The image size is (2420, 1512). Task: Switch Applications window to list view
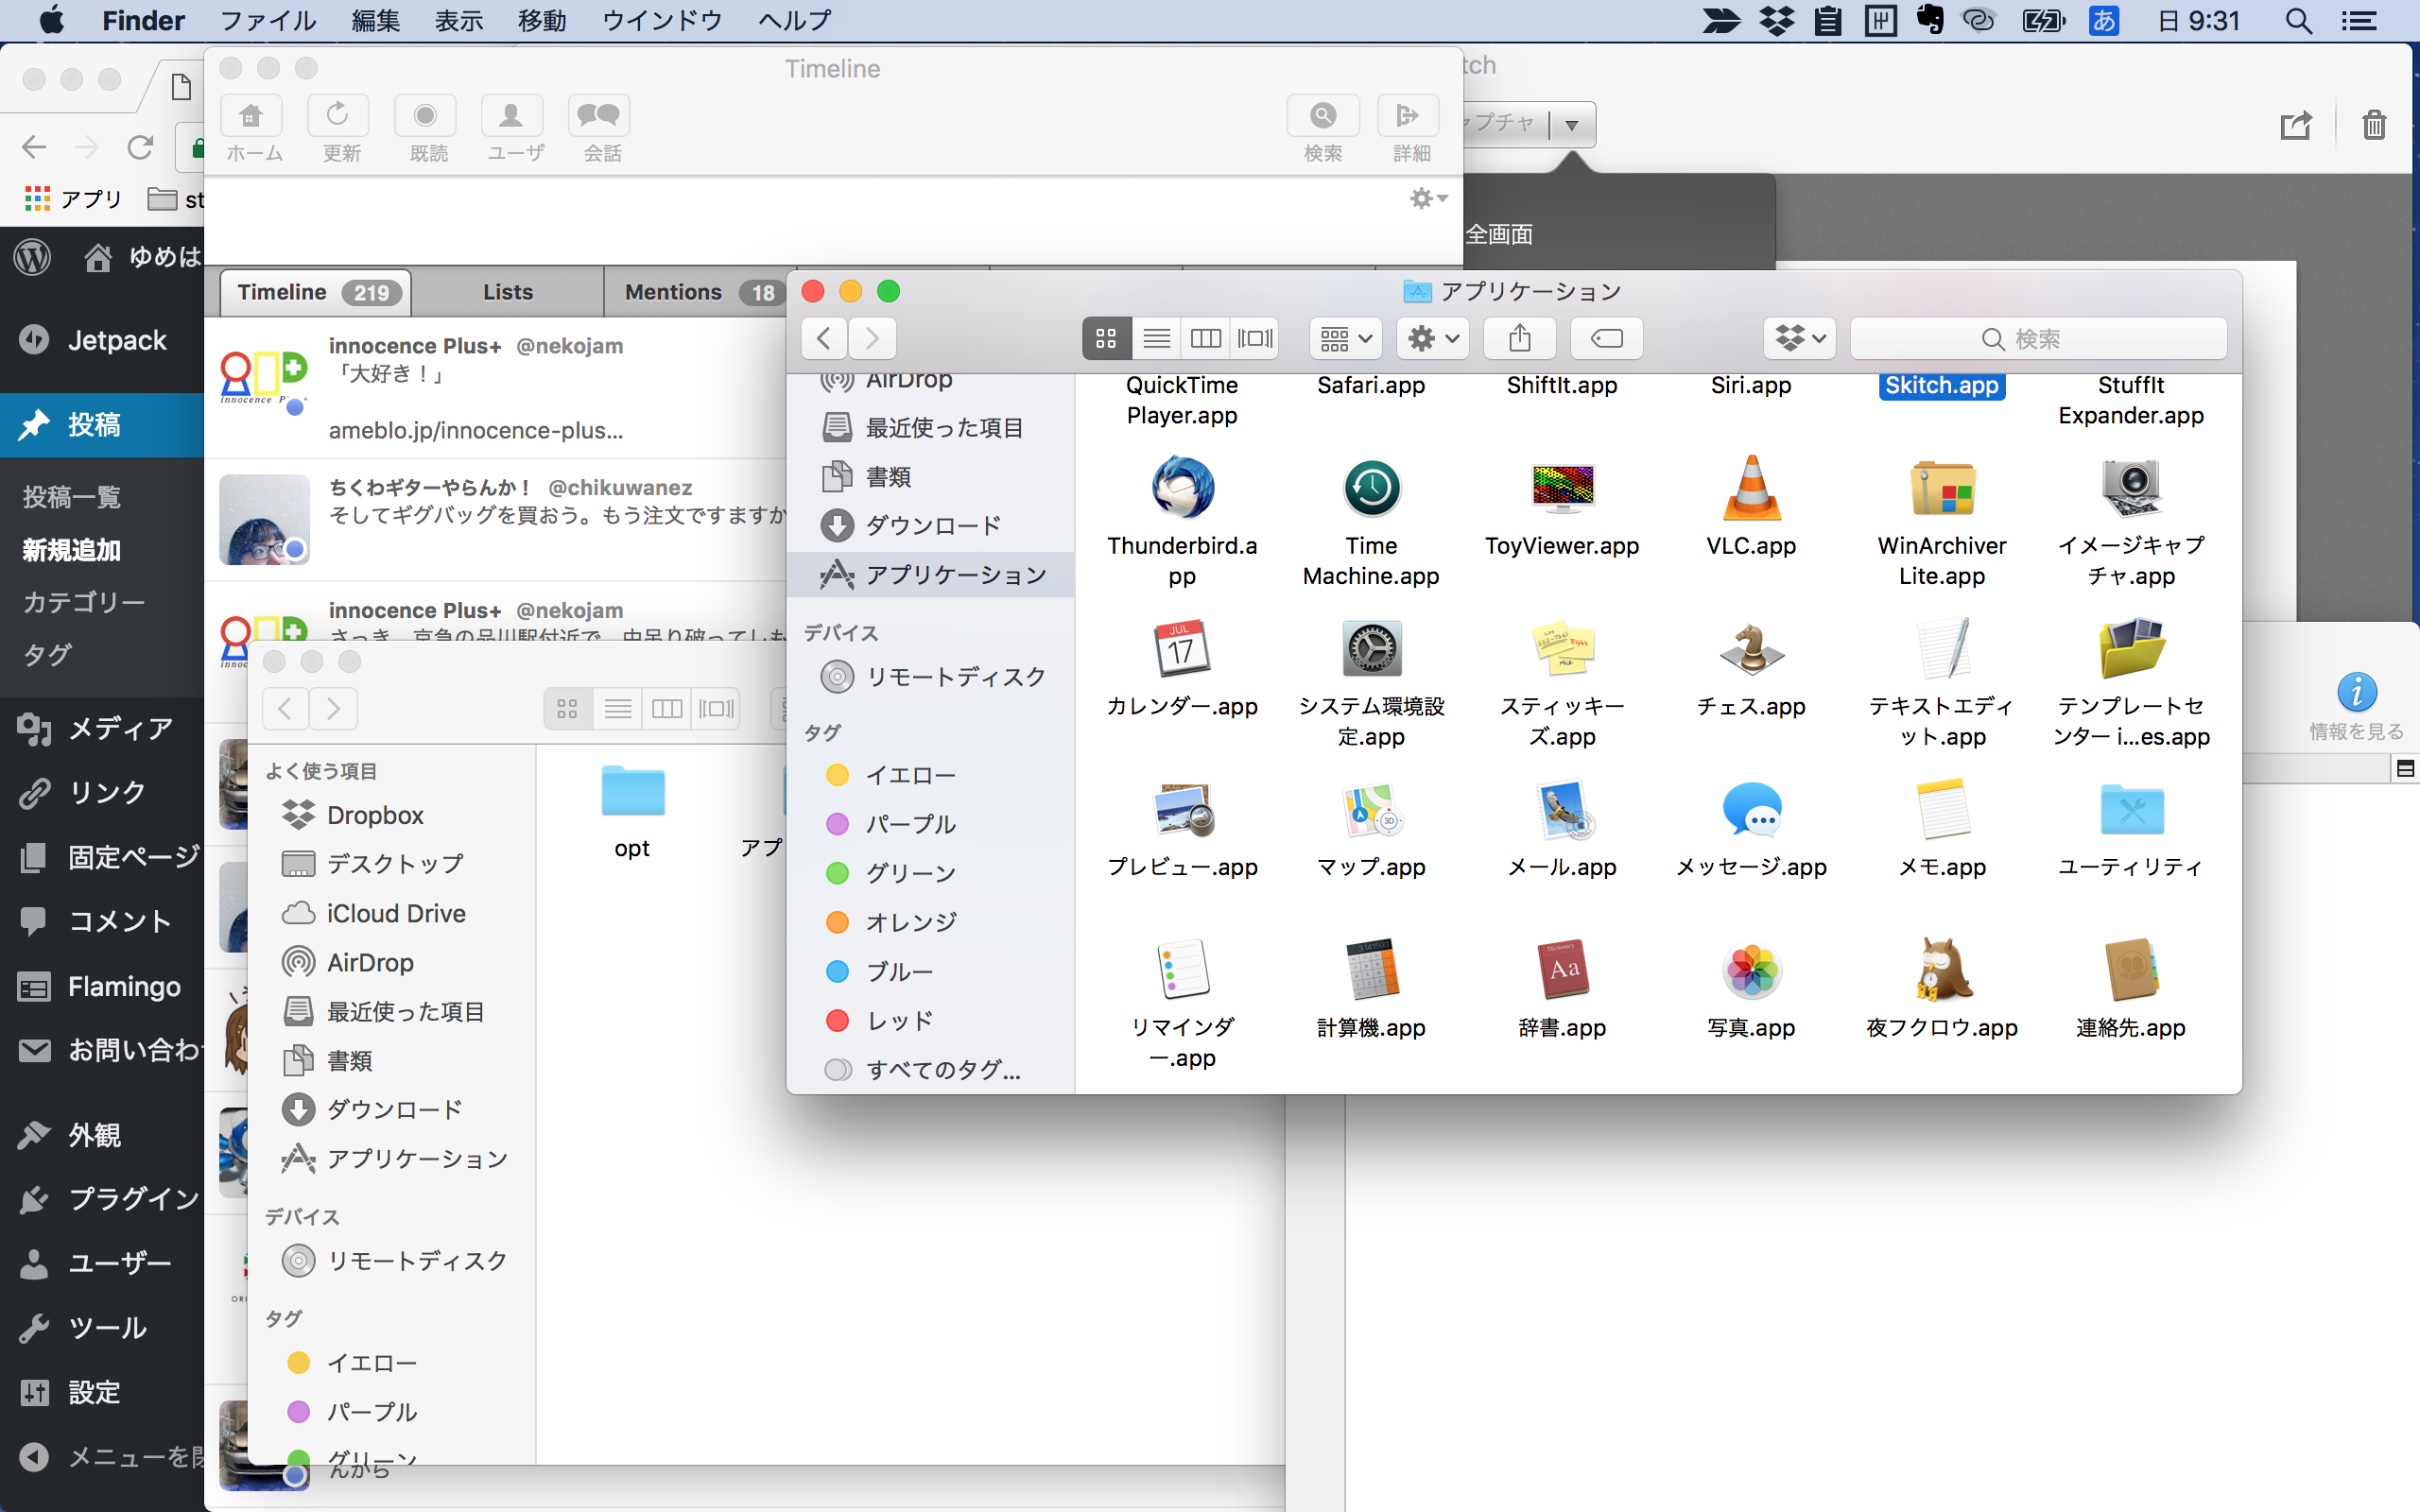coord(1156,339)
